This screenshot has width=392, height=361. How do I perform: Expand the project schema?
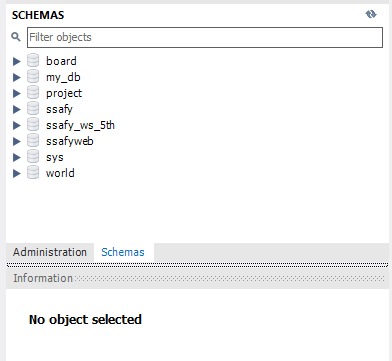click(x=16, y=93)
